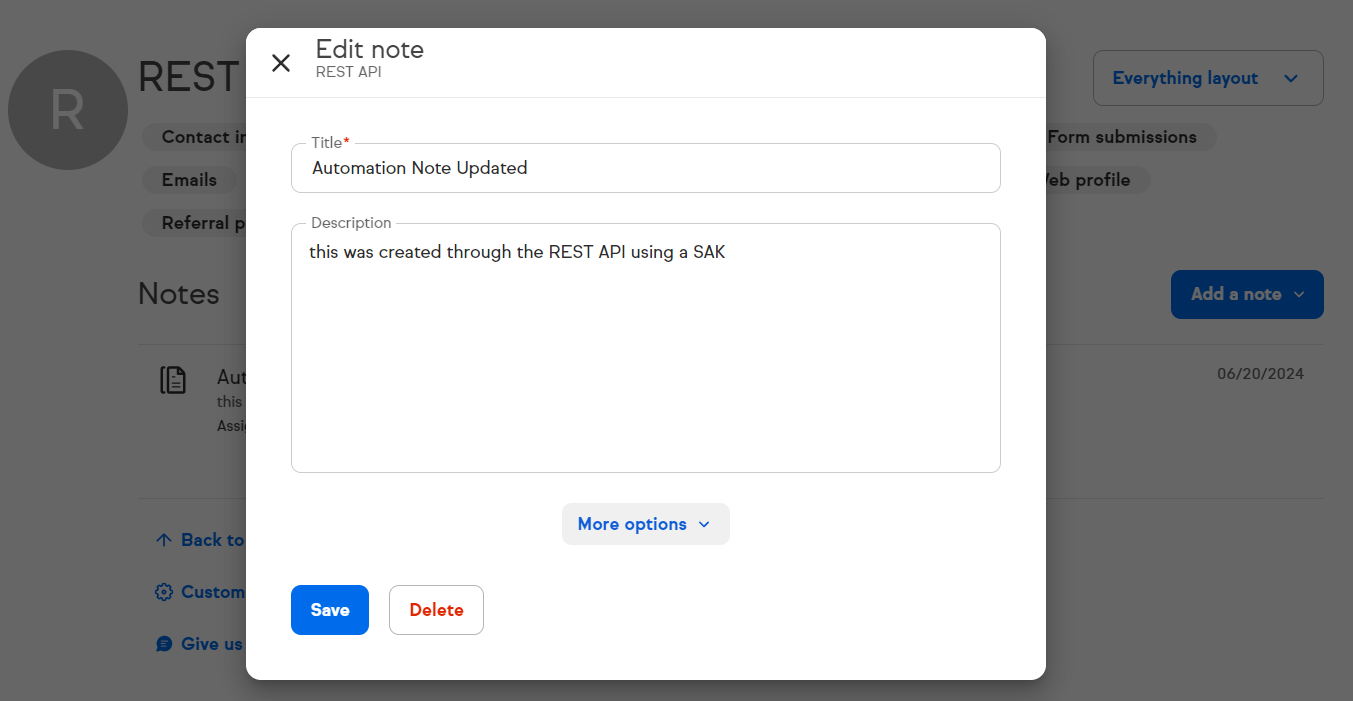Select the Emails tab
Screen dimensions: 1353x701
click(189, 180)
